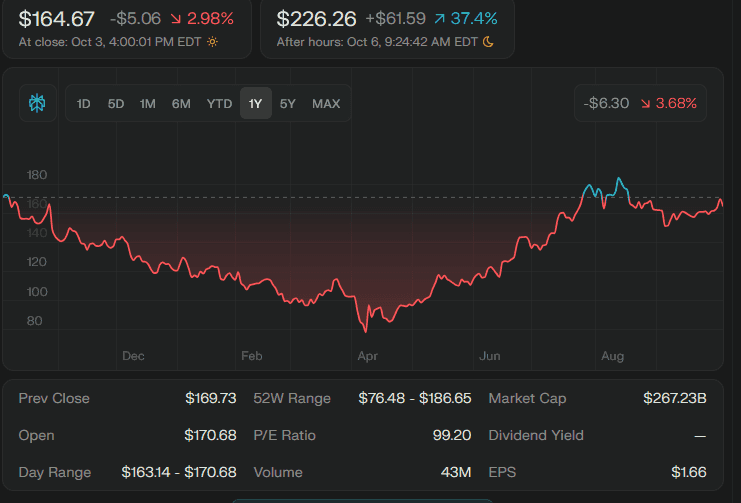Viewport: 741px width, 503px height.
Task: Switch the chart to 5D range
Action: point(116,103)
